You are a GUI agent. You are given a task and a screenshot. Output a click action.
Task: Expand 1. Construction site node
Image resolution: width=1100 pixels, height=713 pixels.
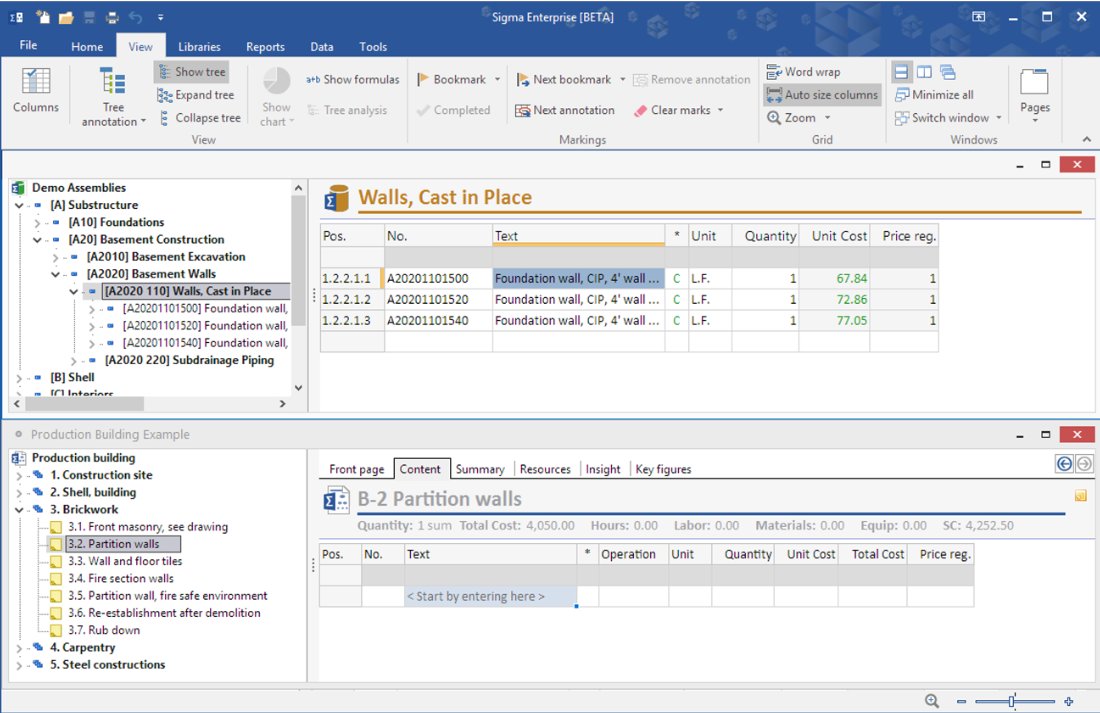tap(20, 475)
